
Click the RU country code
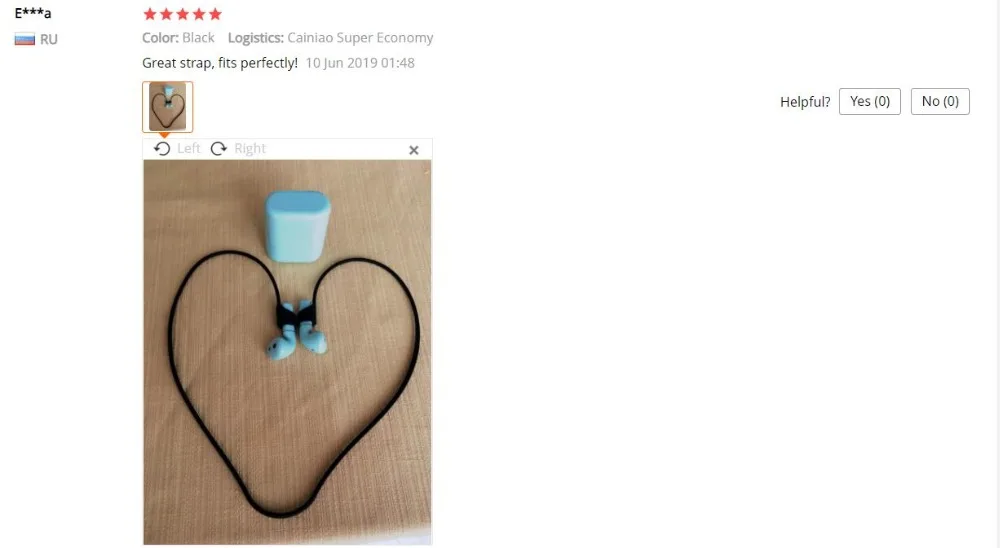48,40
